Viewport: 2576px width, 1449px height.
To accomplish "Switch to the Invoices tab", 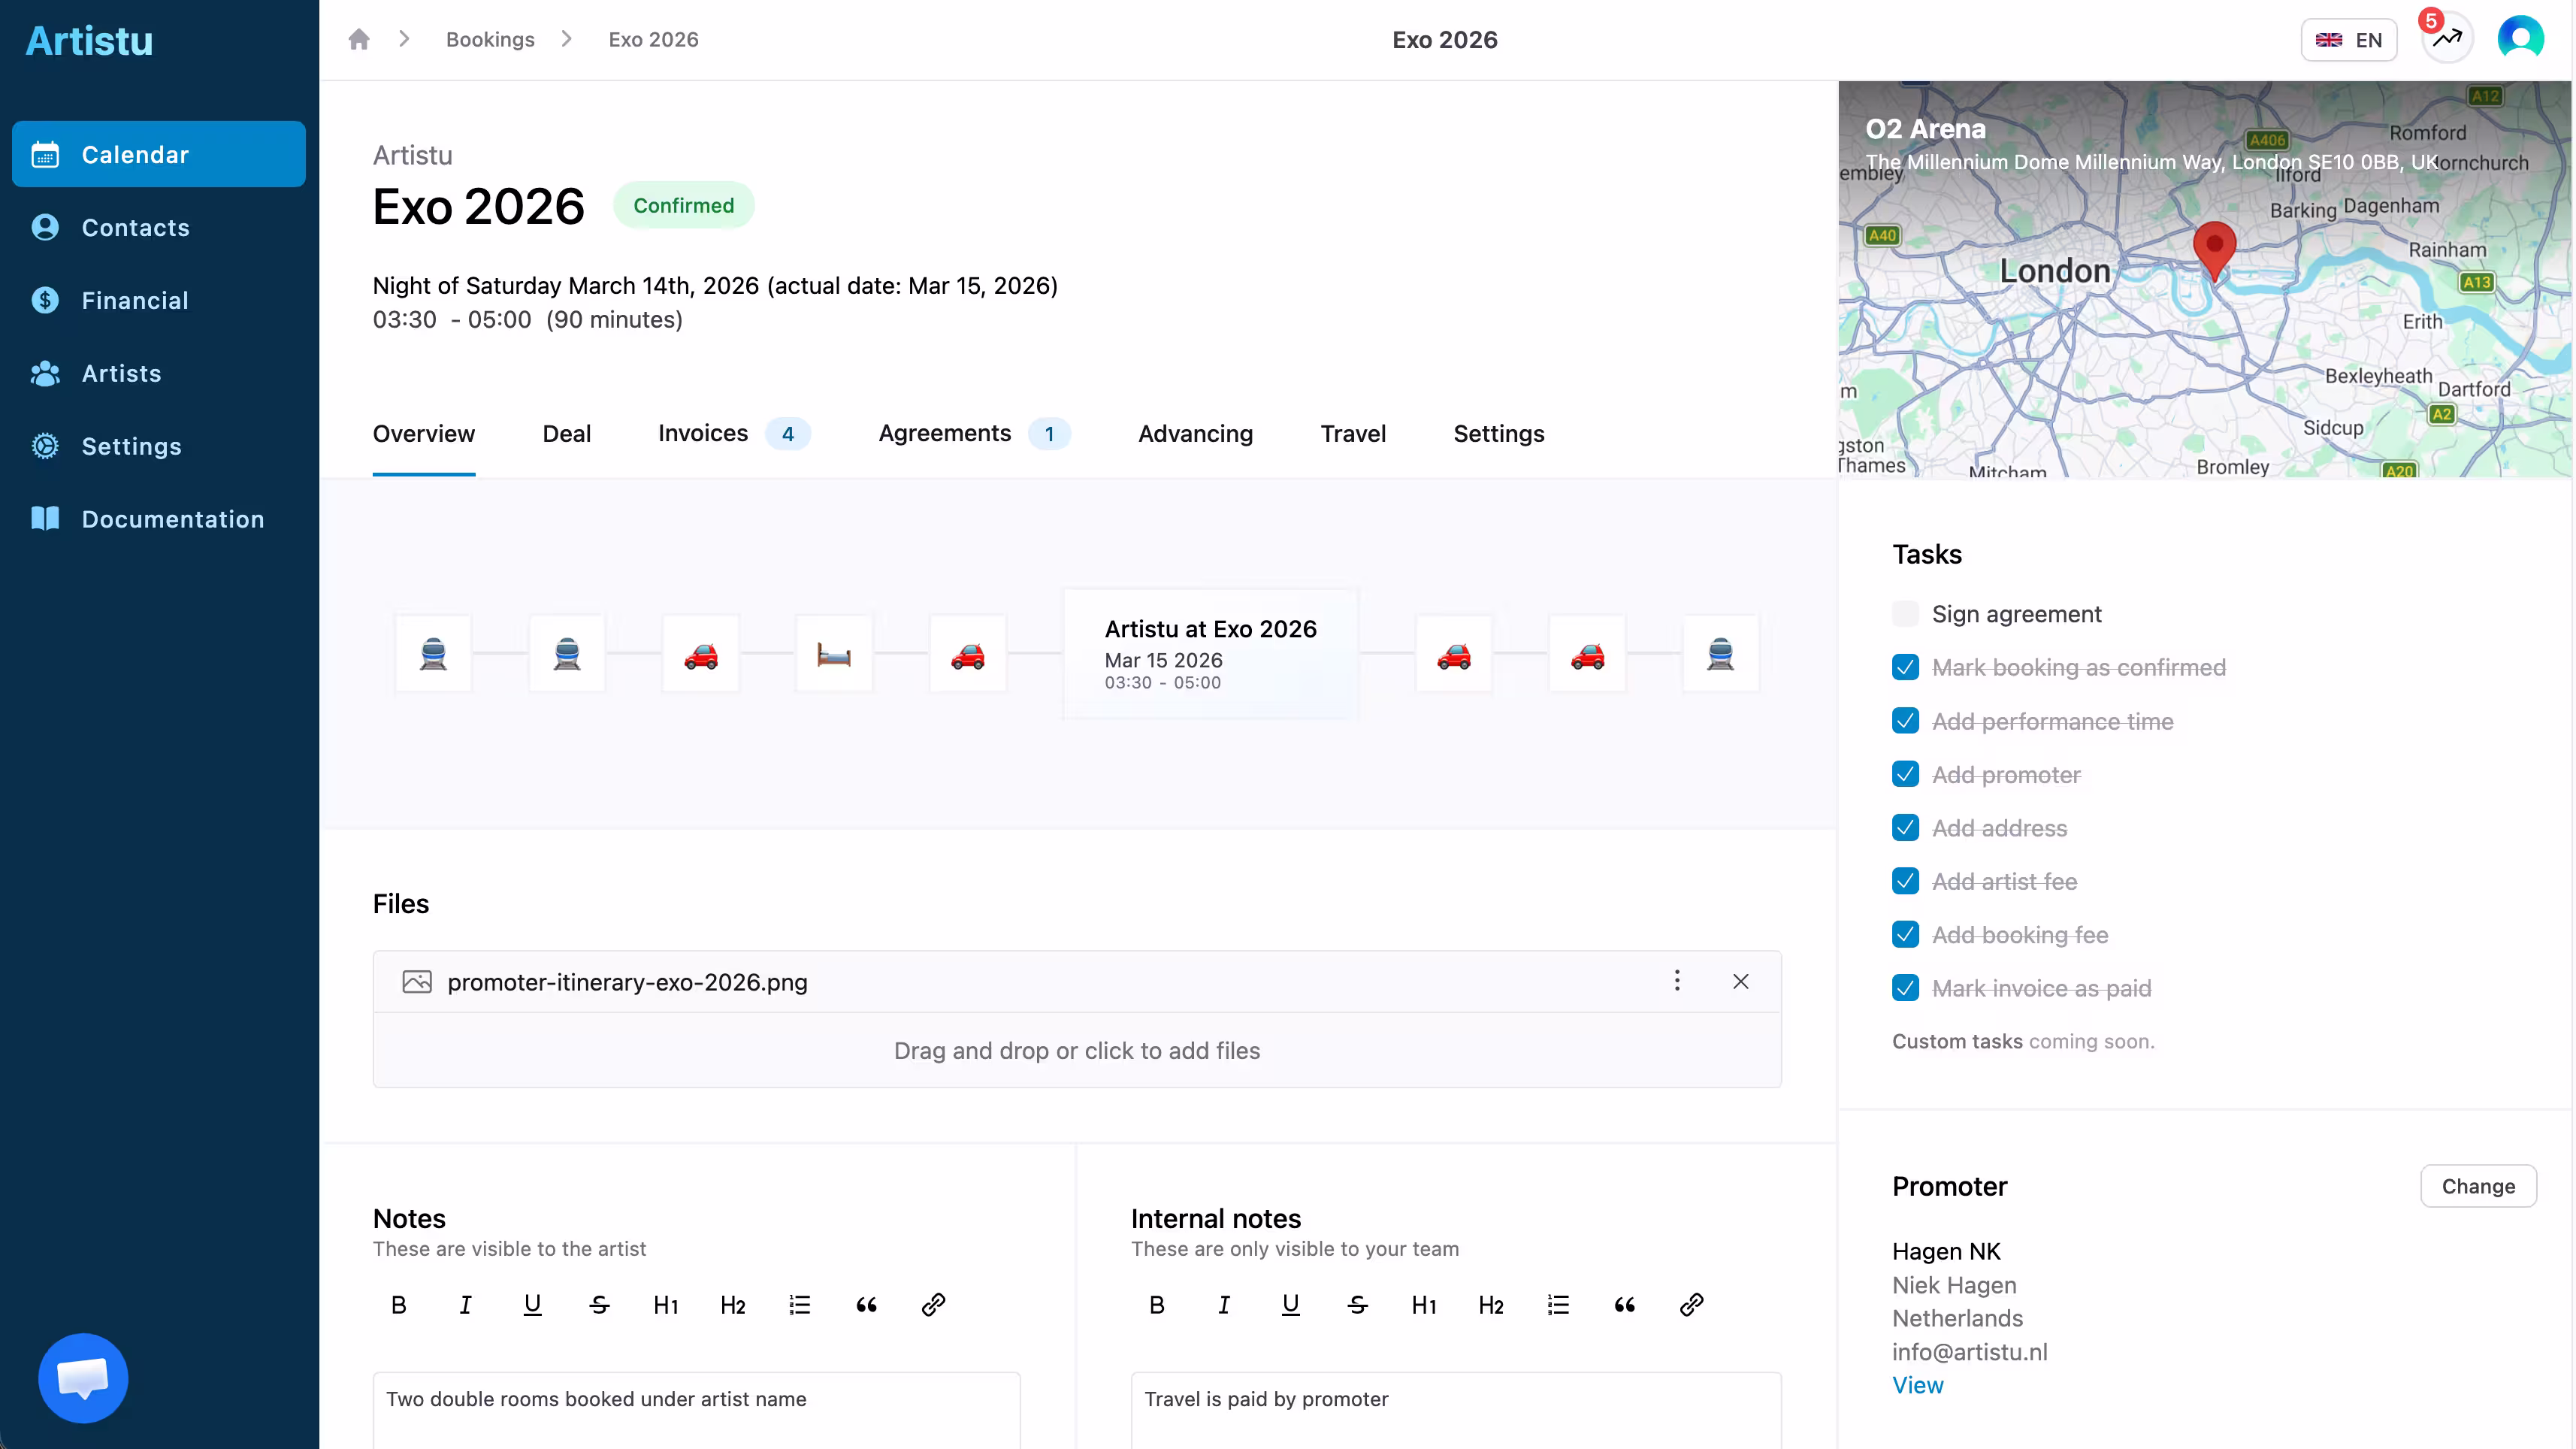I will coord(703,433).
